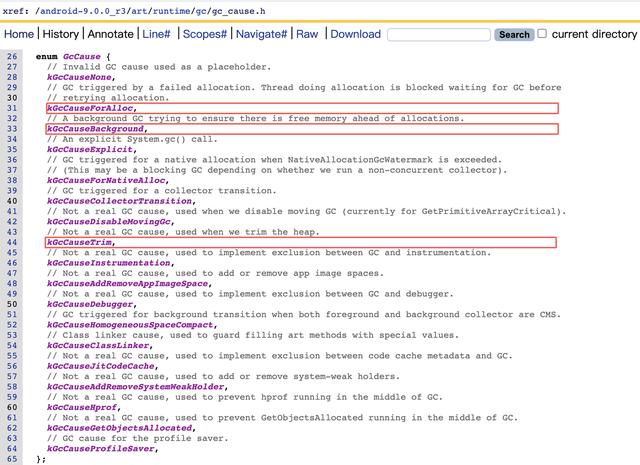Click the kGcCauseExplicit symbol
The width and height of the screenshot is (640, 465).
tap(90, 149)
